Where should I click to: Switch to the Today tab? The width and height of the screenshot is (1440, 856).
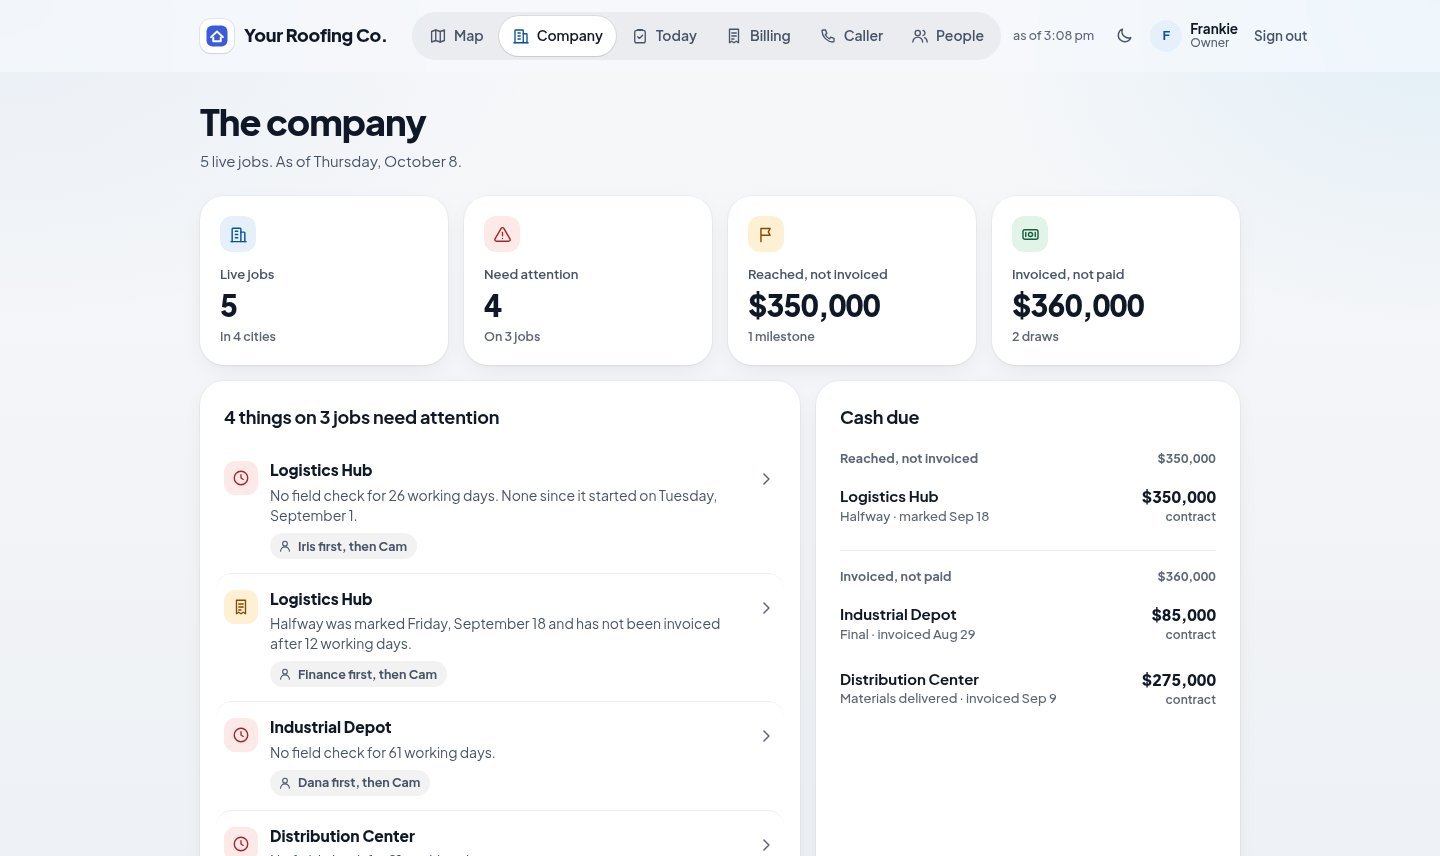coord(665,36)
